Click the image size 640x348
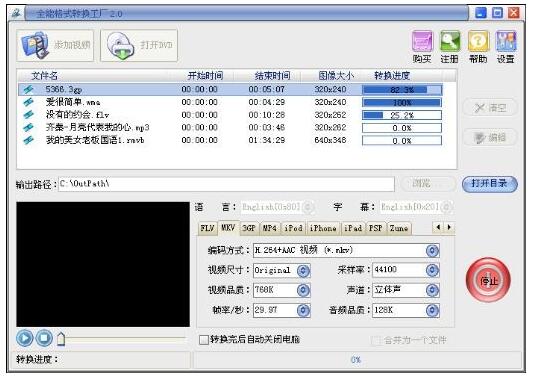This screenshot has width=547, height=376. pos(330,140)
